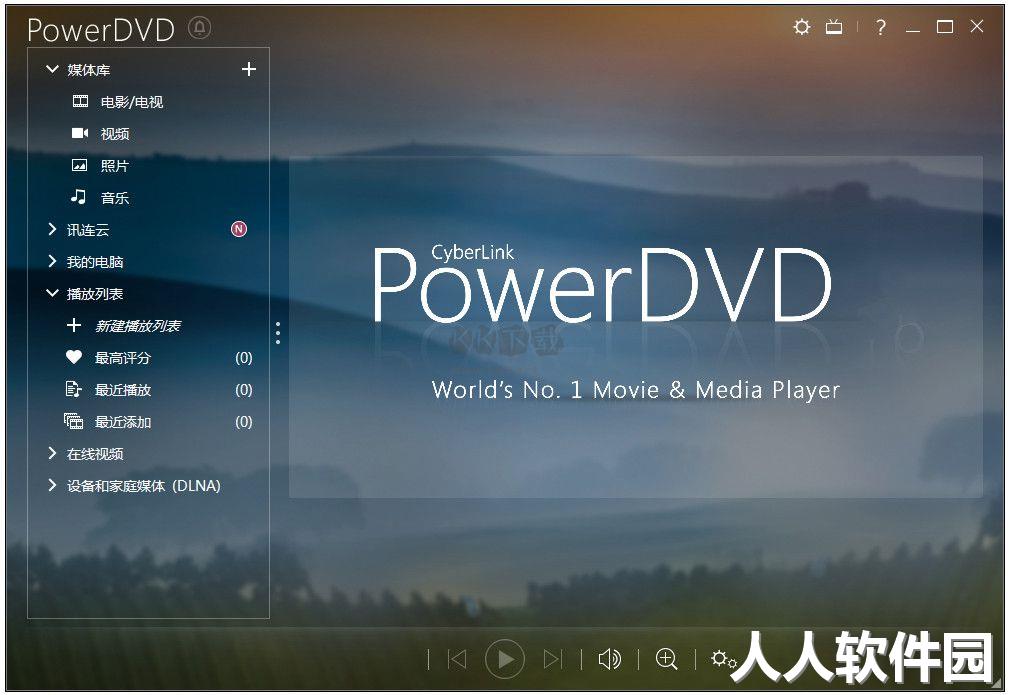Click the music note icon for 音乐
The image size is (1010, 695).
79,196
